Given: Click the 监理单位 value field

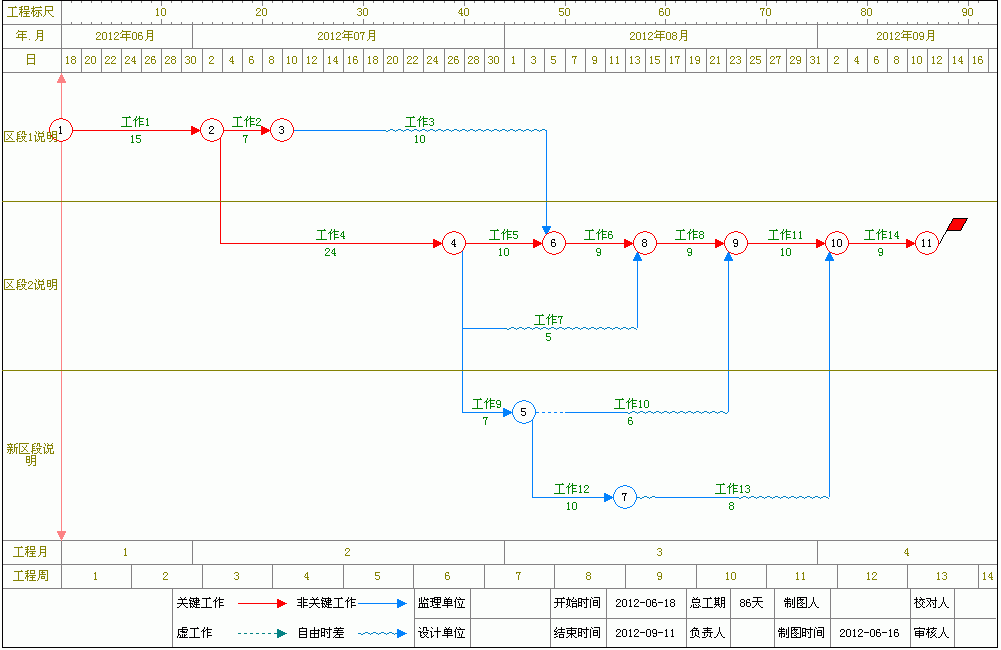Looking at the screenshot, I should pos(510,603).
